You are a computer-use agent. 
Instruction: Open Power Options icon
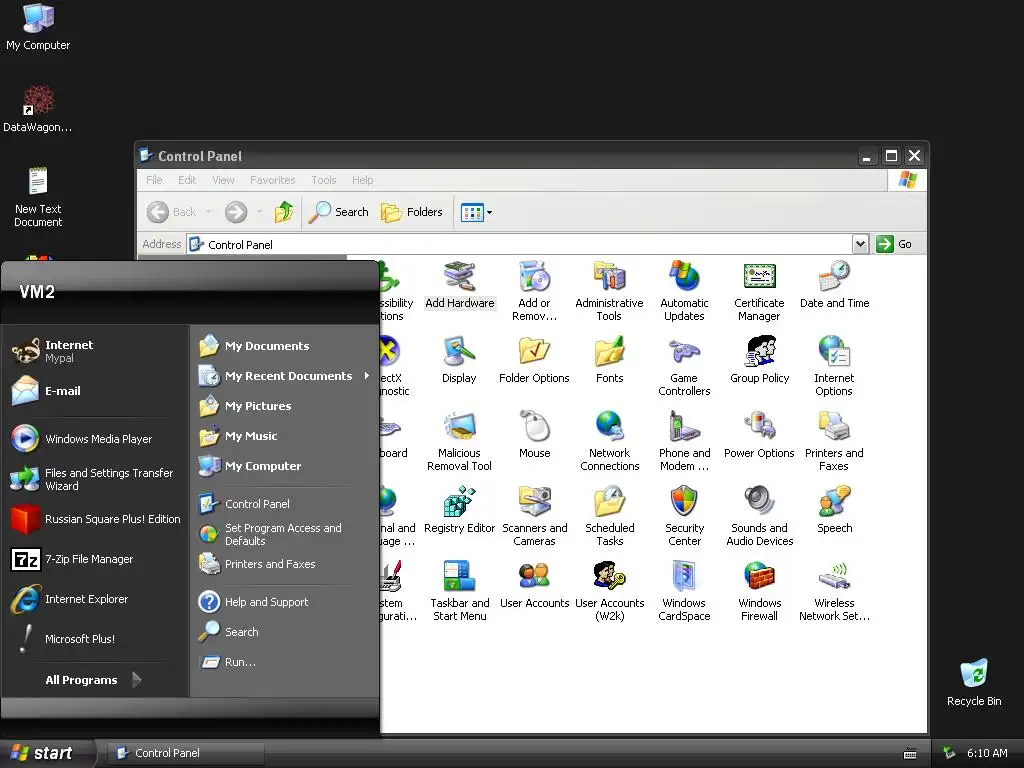click(x=759, y=435)
